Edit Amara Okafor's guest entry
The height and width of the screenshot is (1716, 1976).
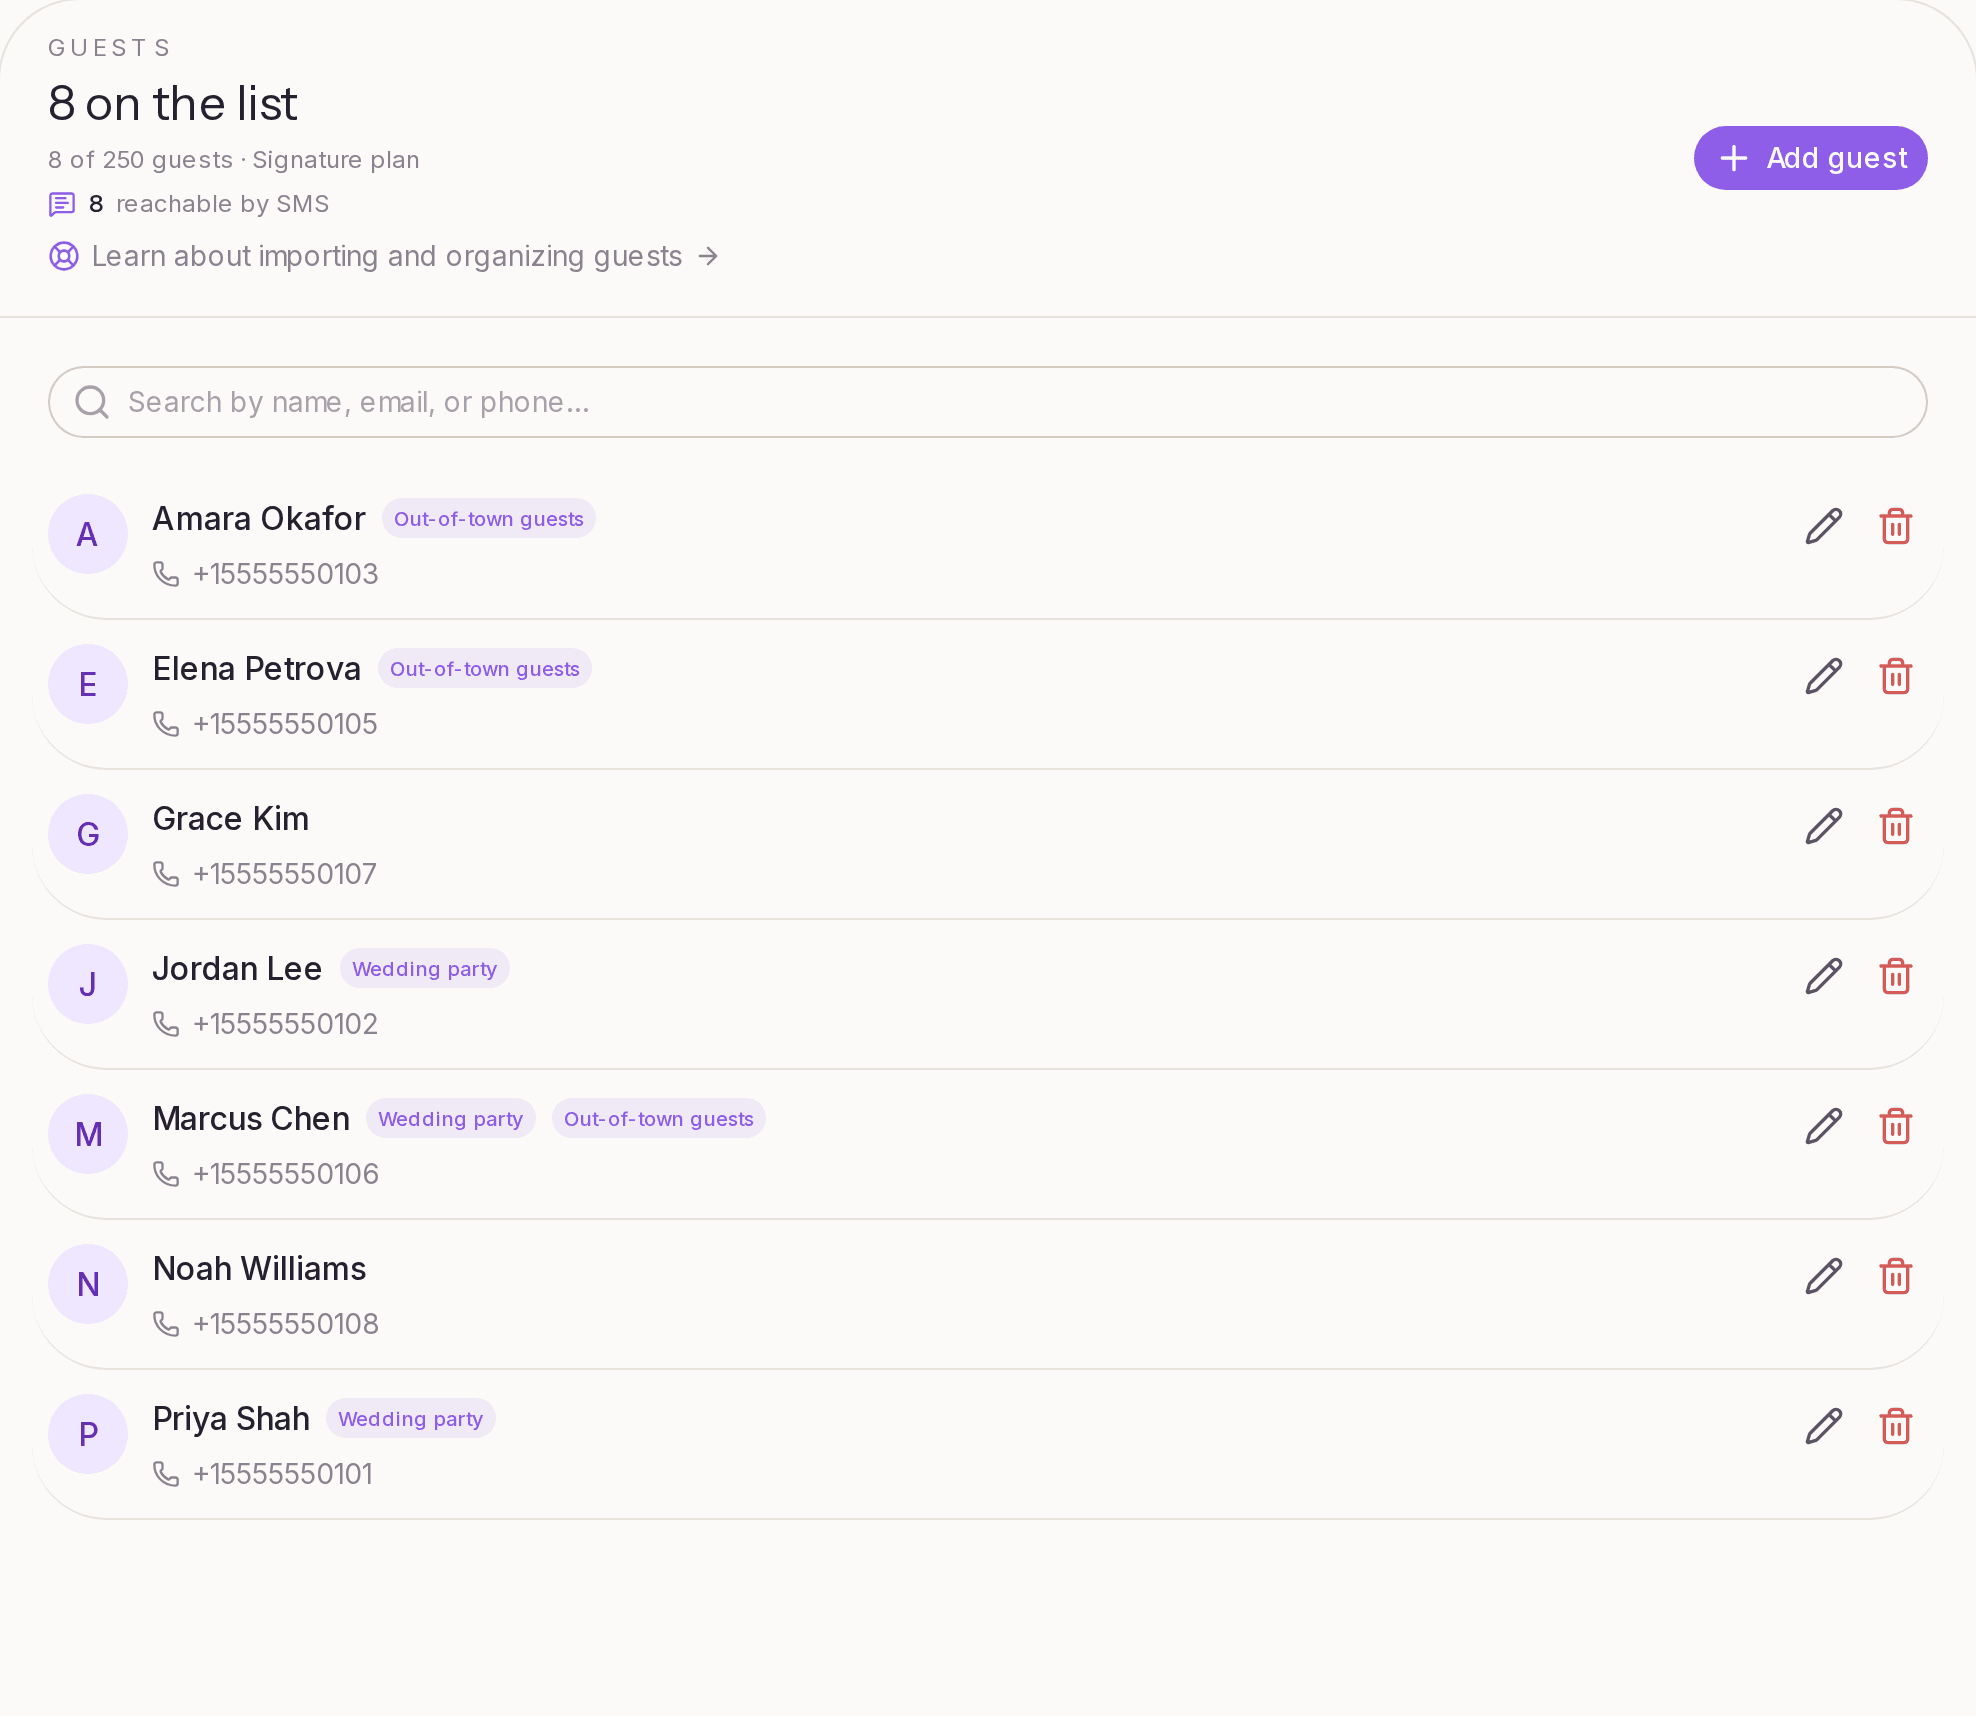coord(1824,526)
